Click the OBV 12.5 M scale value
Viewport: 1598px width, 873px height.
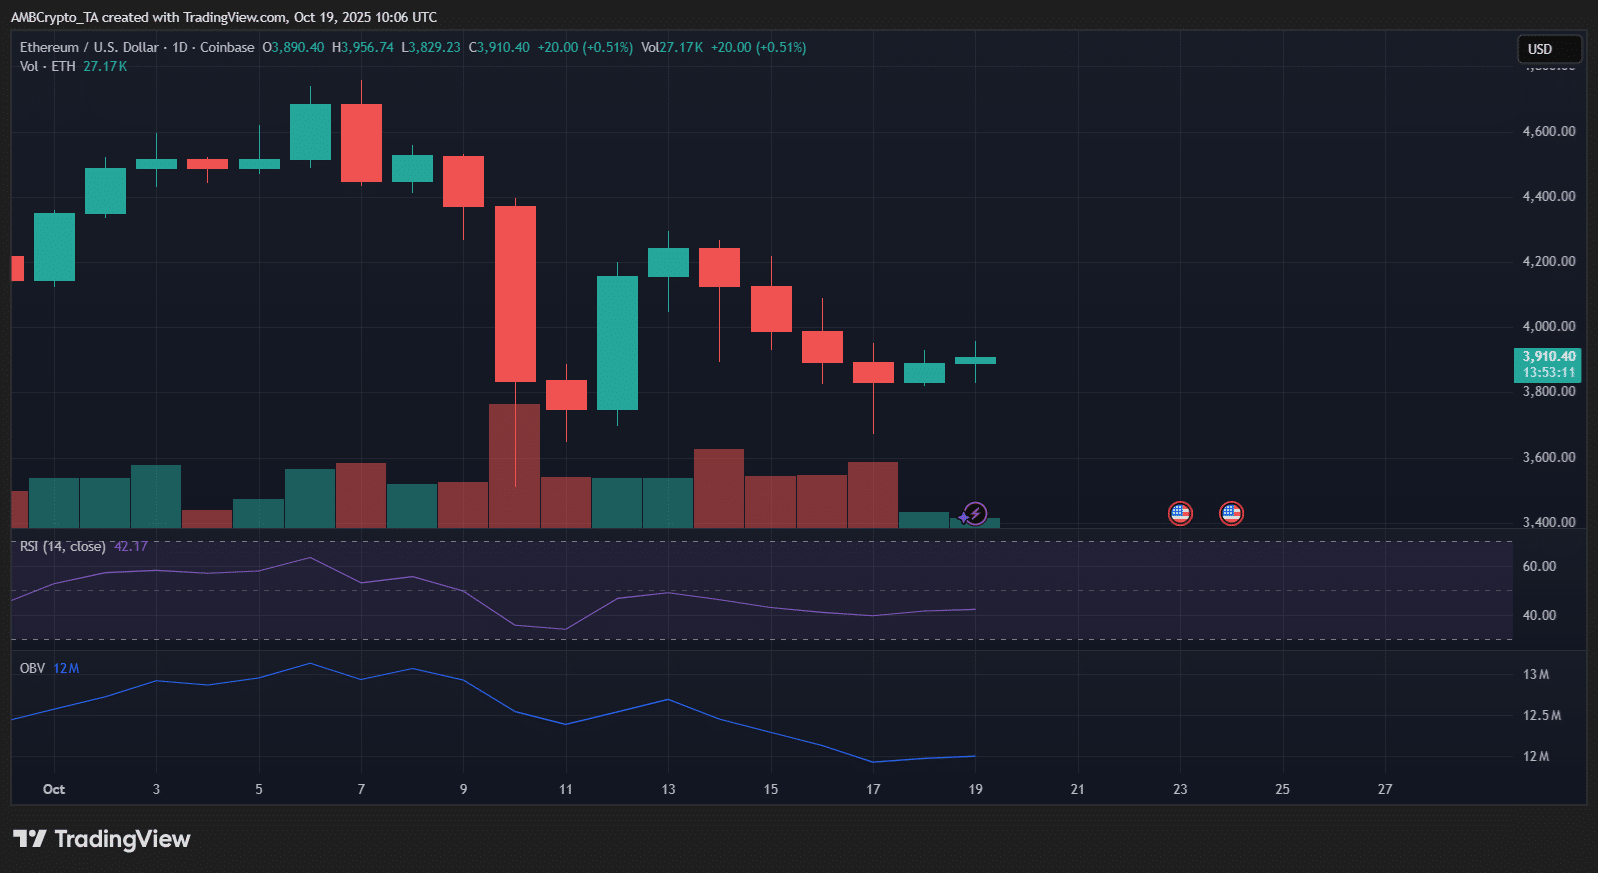click(1541, 715)
